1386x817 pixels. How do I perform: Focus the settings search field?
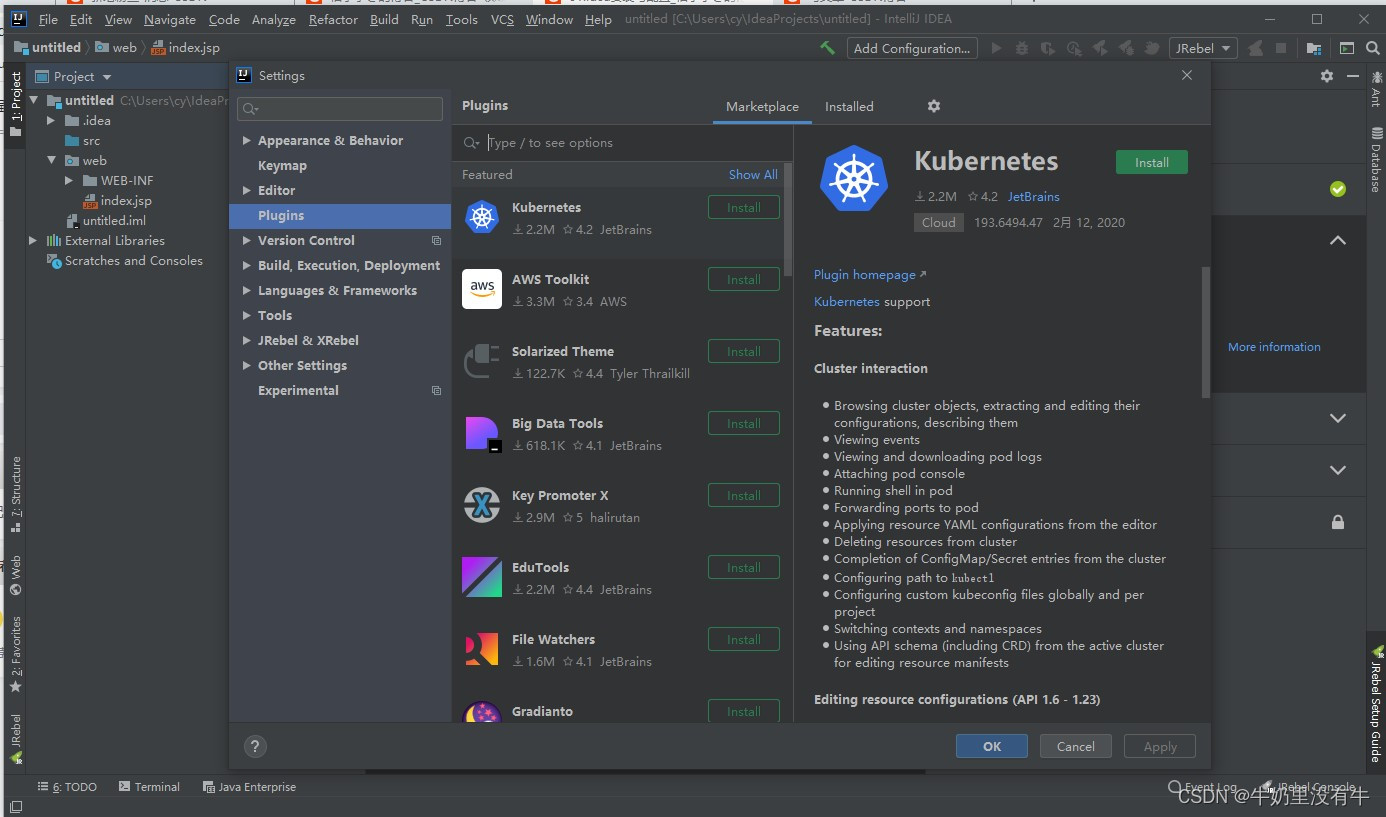click(x=340, y=108)
